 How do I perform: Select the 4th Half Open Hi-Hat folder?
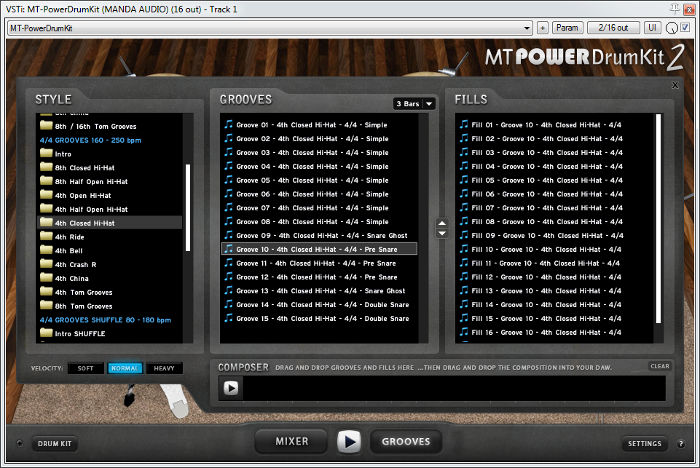coord(84,209)
